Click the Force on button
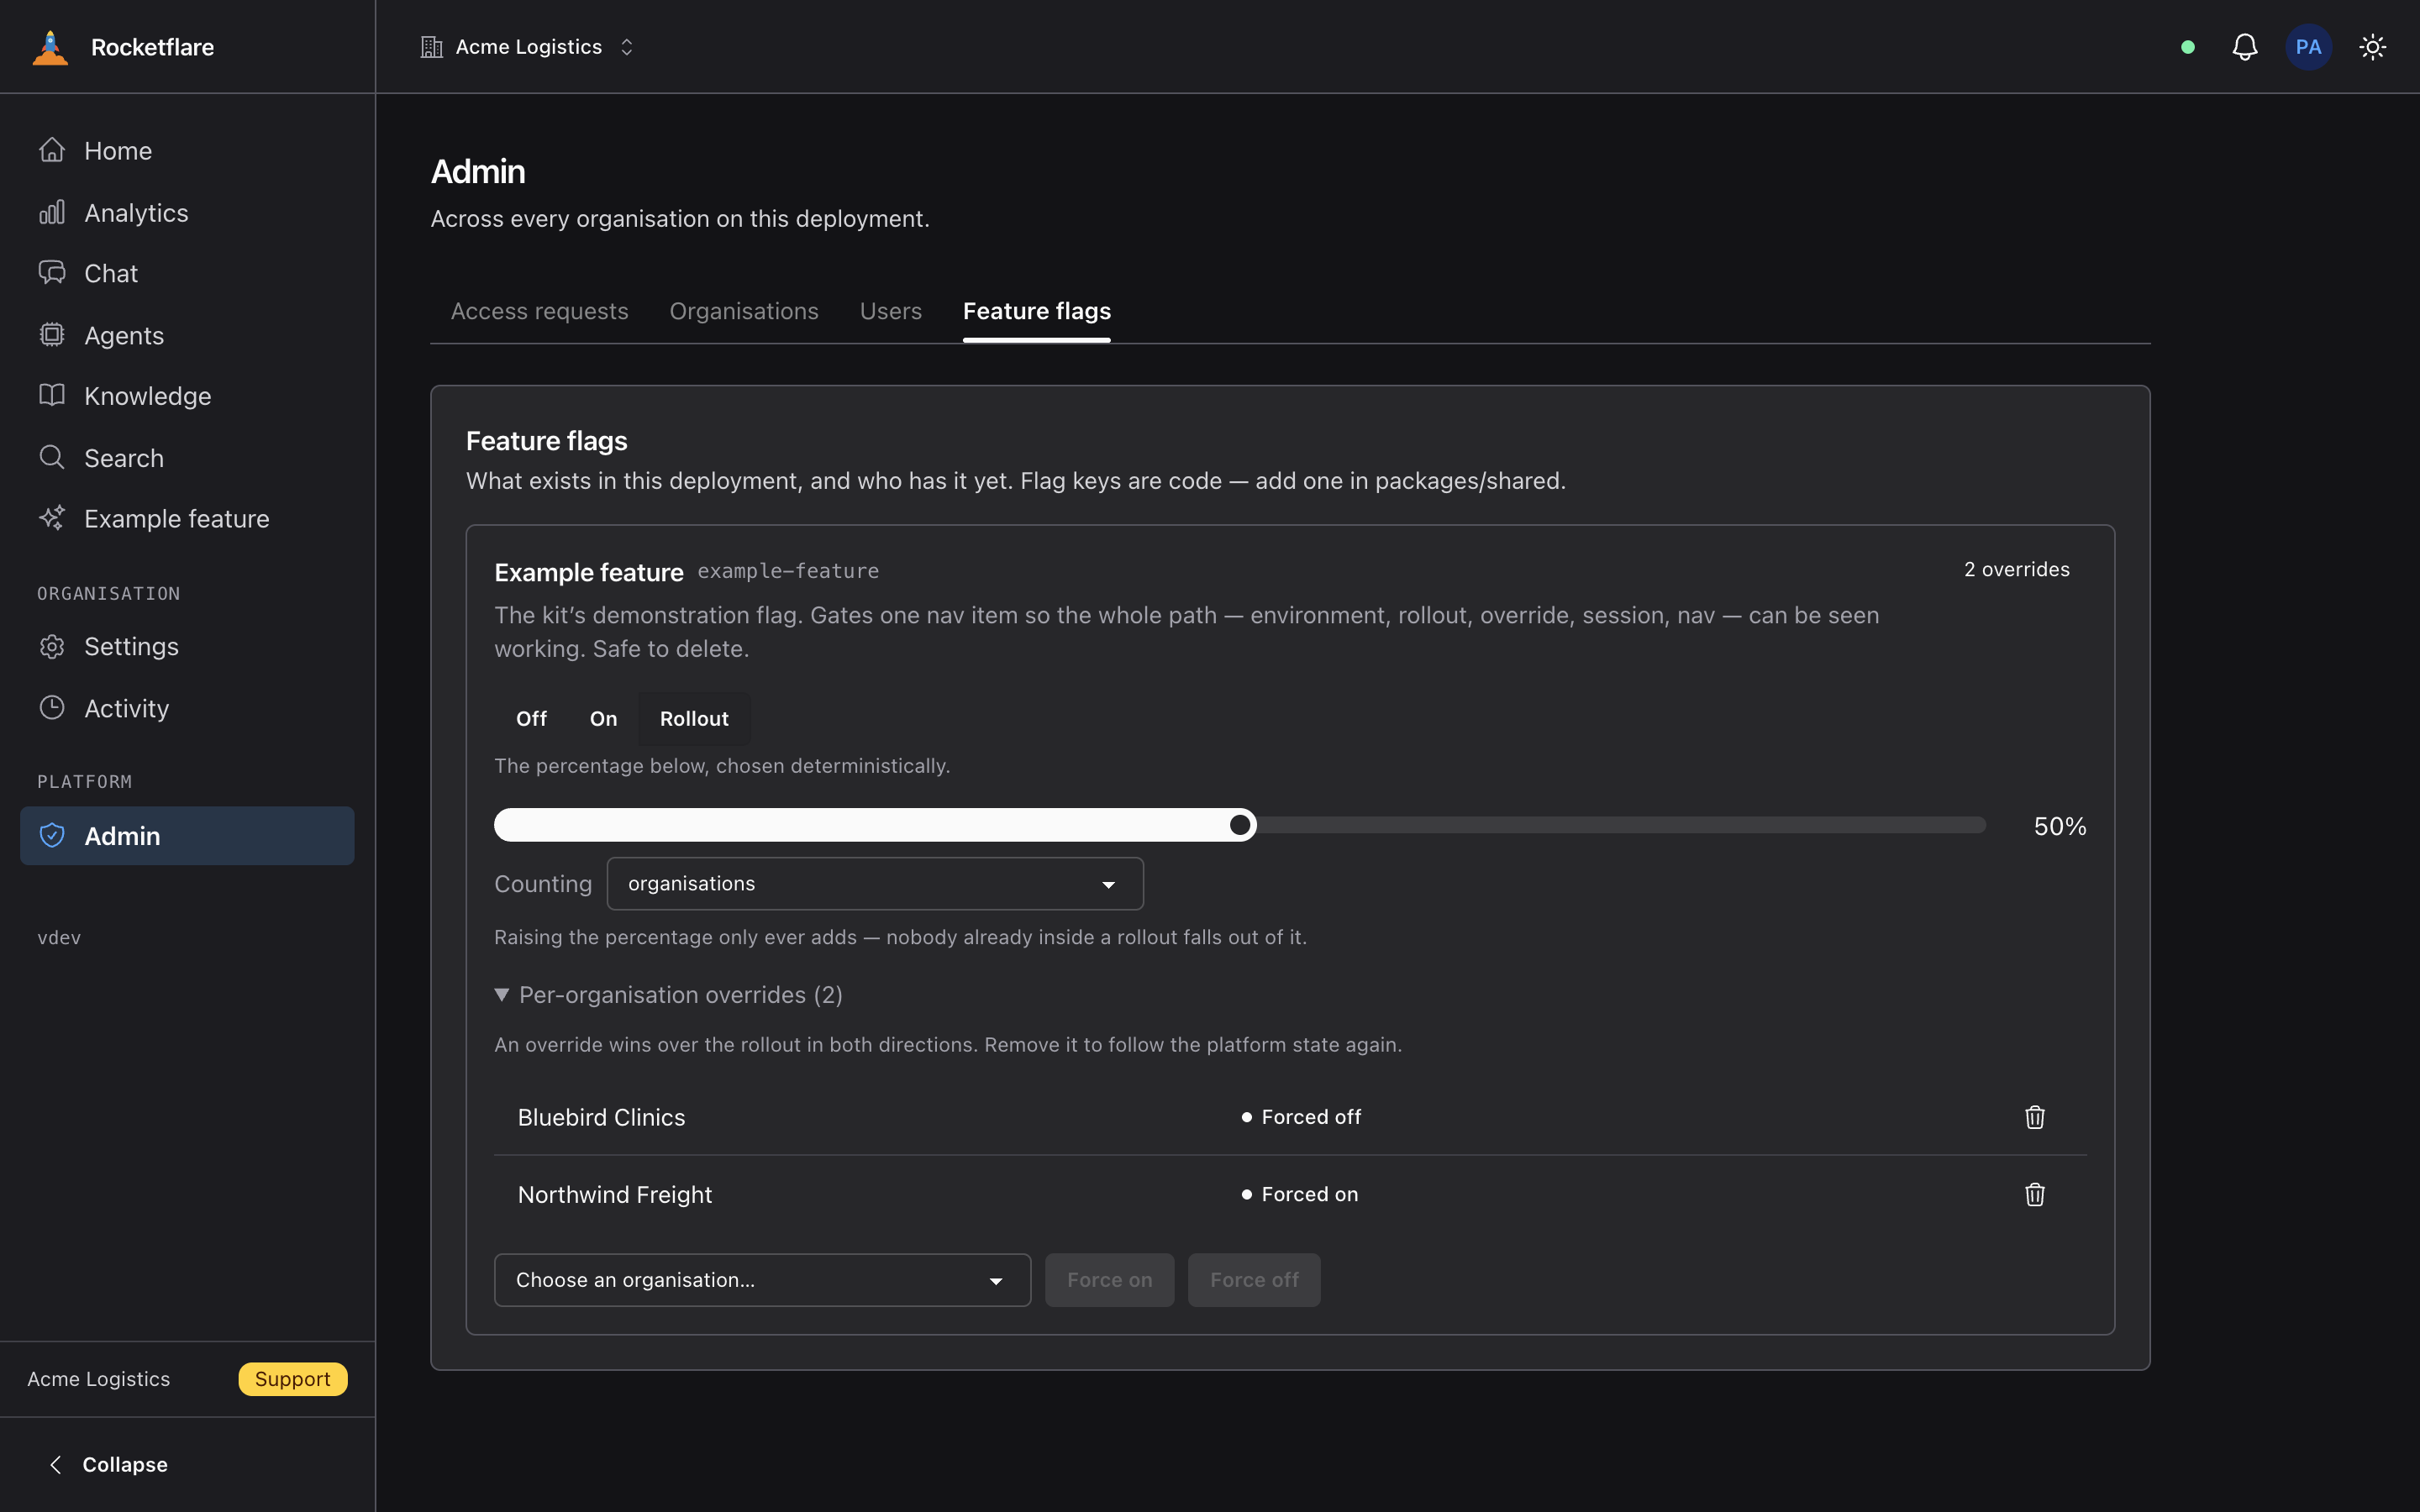This screenshot has width=2420, height=1512. pos(1109,1280)
